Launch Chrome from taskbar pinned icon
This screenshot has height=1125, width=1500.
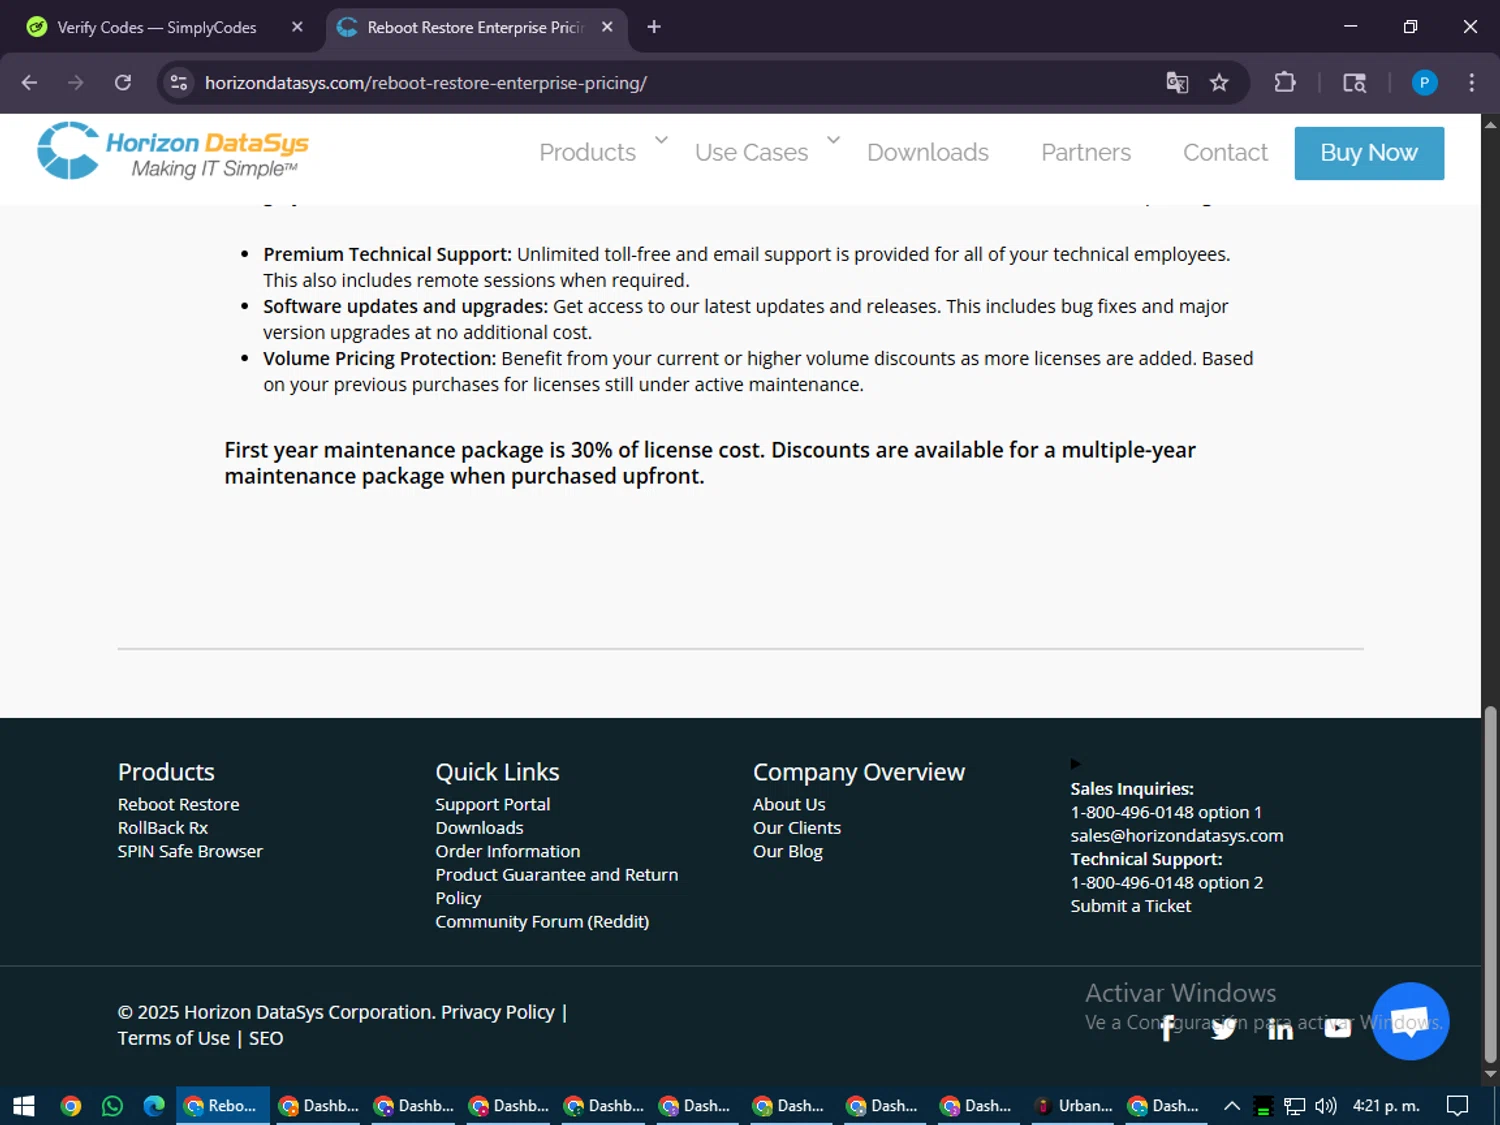71,1106
